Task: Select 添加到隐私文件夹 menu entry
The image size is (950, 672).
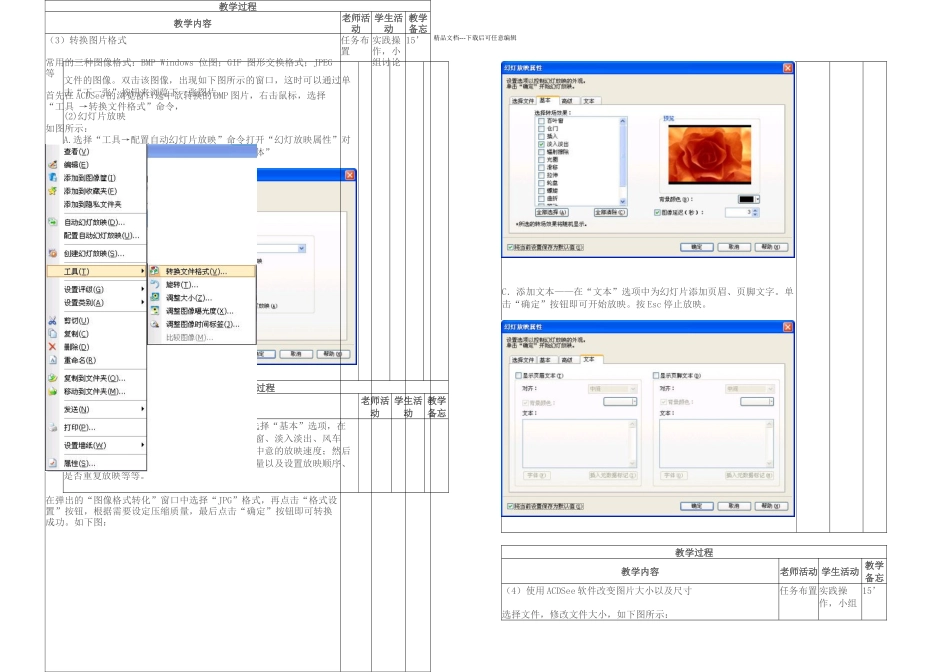Action: [93, 204]
